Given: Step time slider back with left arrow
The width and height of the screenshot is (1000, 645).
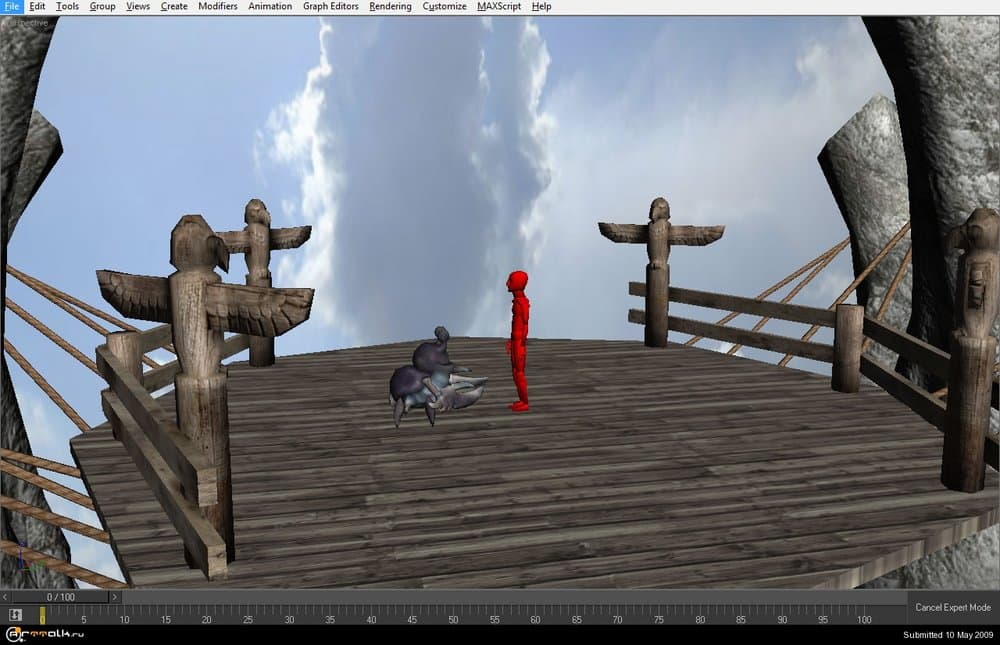Looking at the screenshot, I should point(5,597).
